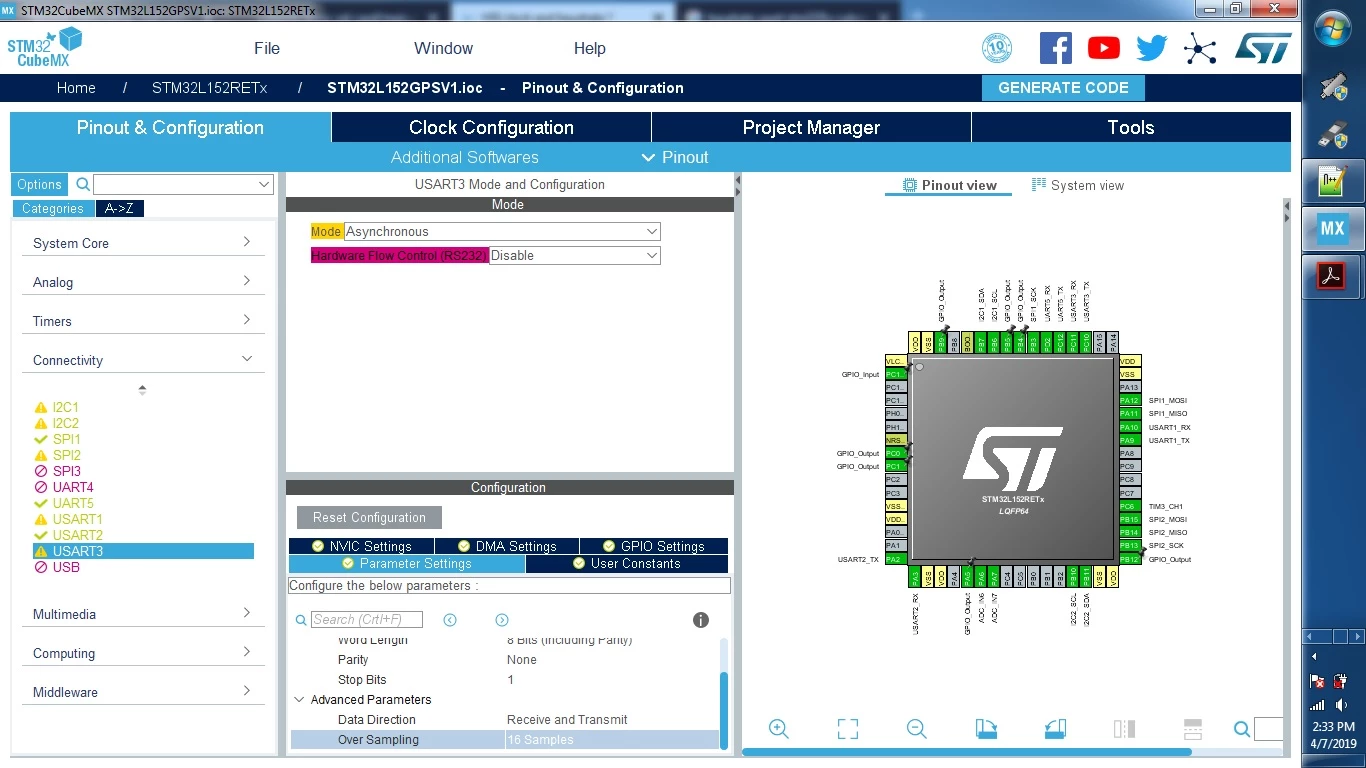
Task: Show the parameter info icon
Action: (701, 620)
